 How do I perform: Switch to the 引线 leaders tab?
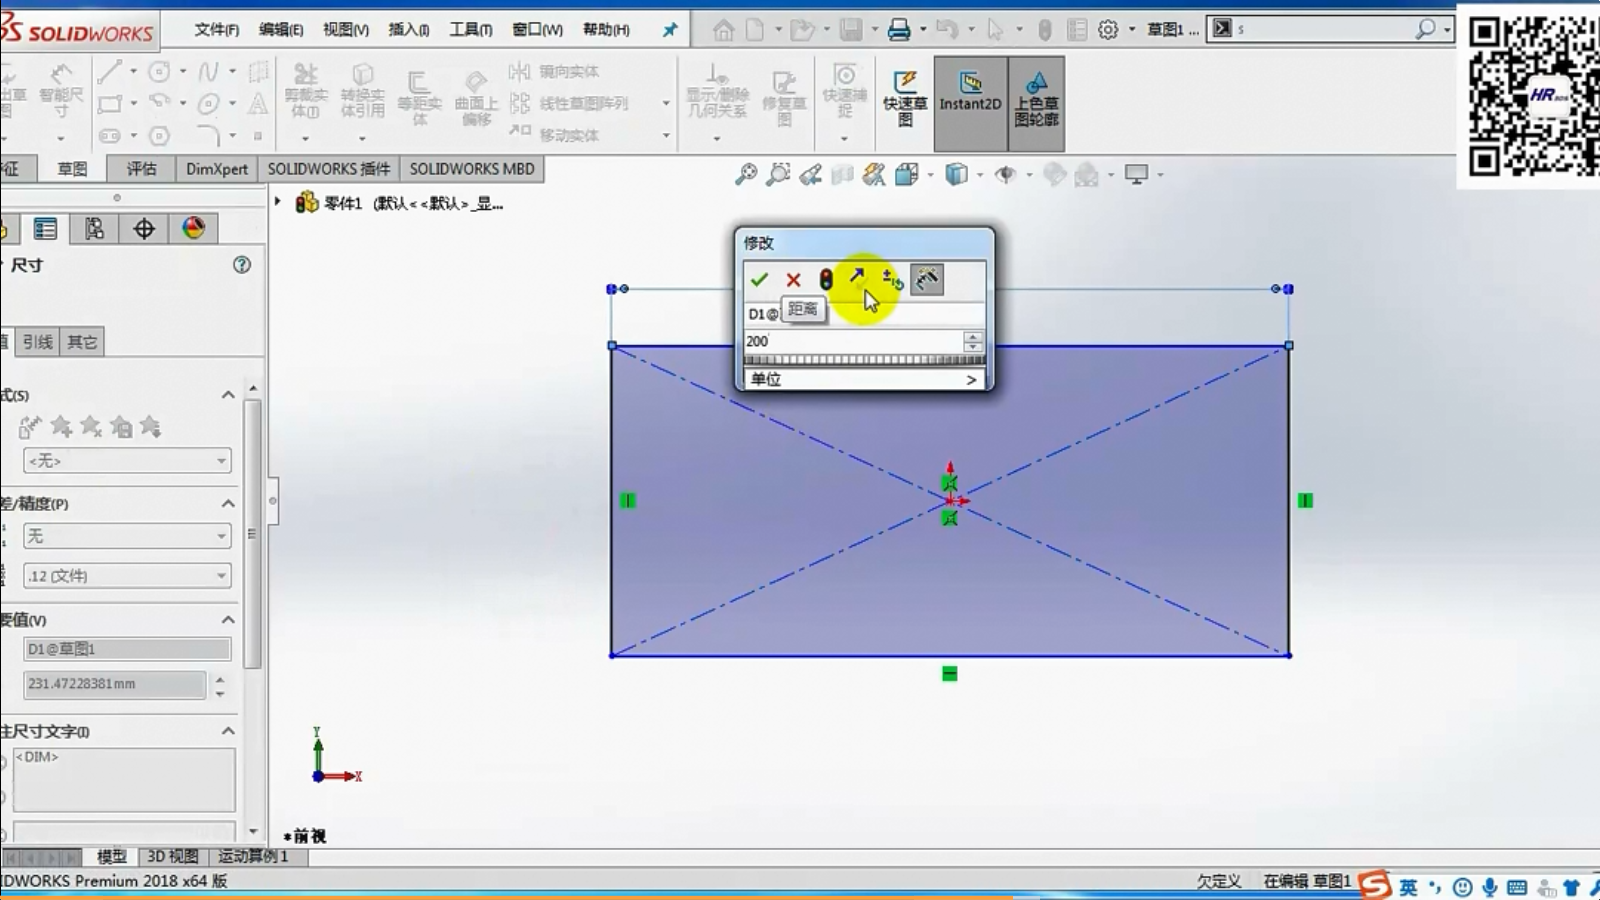tap(38, 342)
